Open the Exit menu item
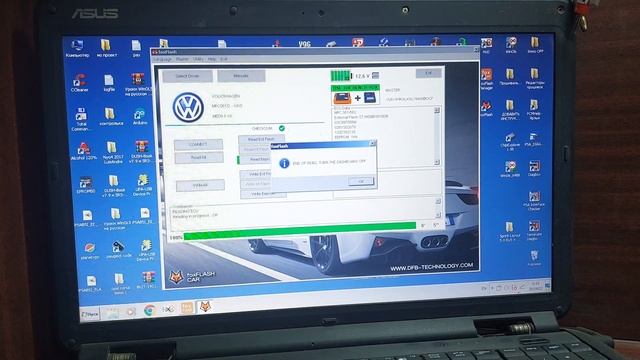 pos(224,59)
